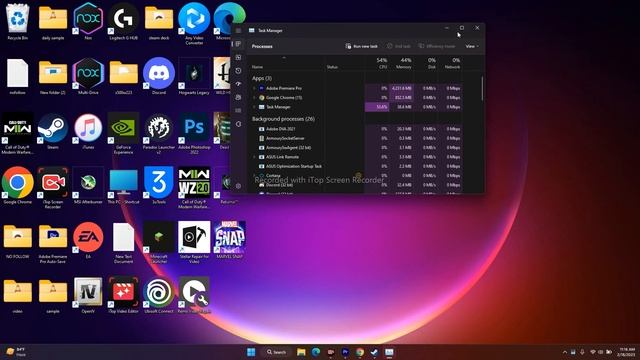Select GeForce Experience desktop shortcut
Screen dimensions: 640x360
tap(123, 133)
